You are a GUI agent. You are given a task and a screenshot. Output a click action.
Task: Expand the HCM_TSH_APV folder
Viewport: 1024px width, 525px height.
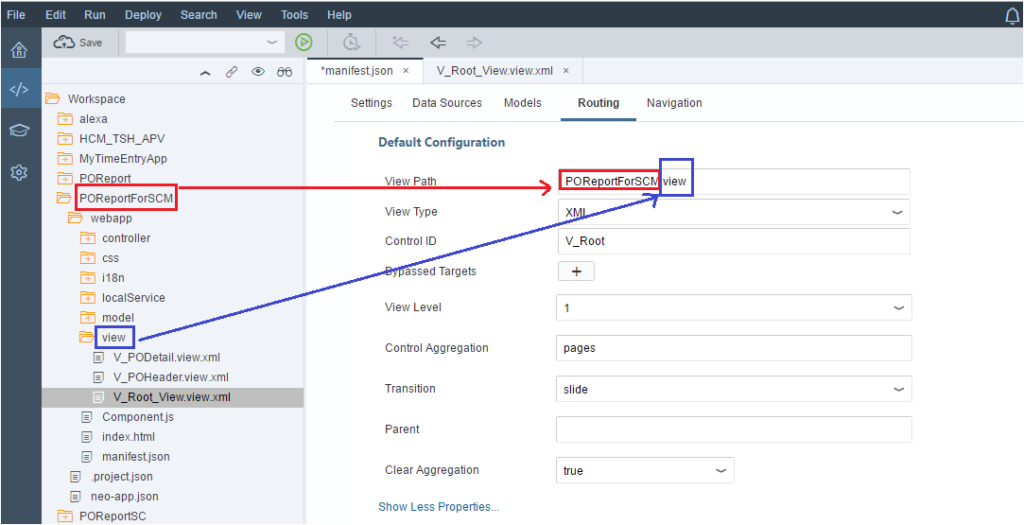[x=64, y=138]
